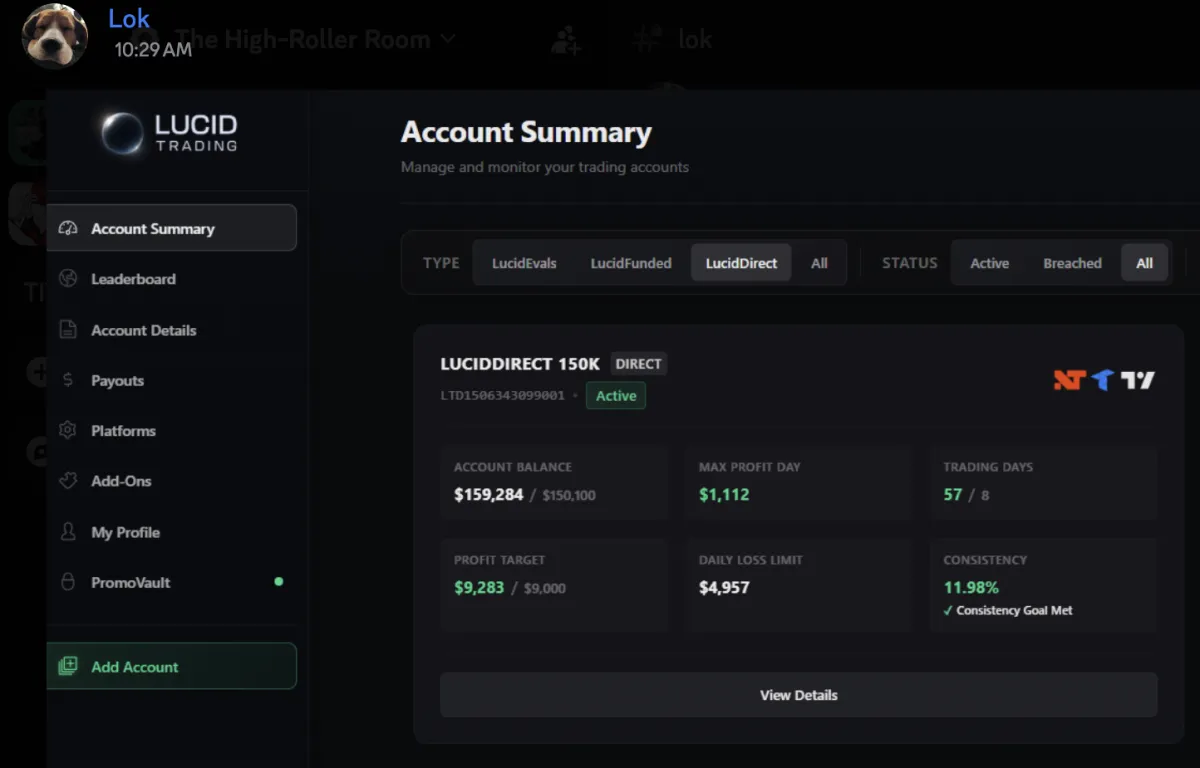Click the Add Account plus icon
Viewport: 1200px width, 768px height.
pyautogui.click(x=68, y=666)
